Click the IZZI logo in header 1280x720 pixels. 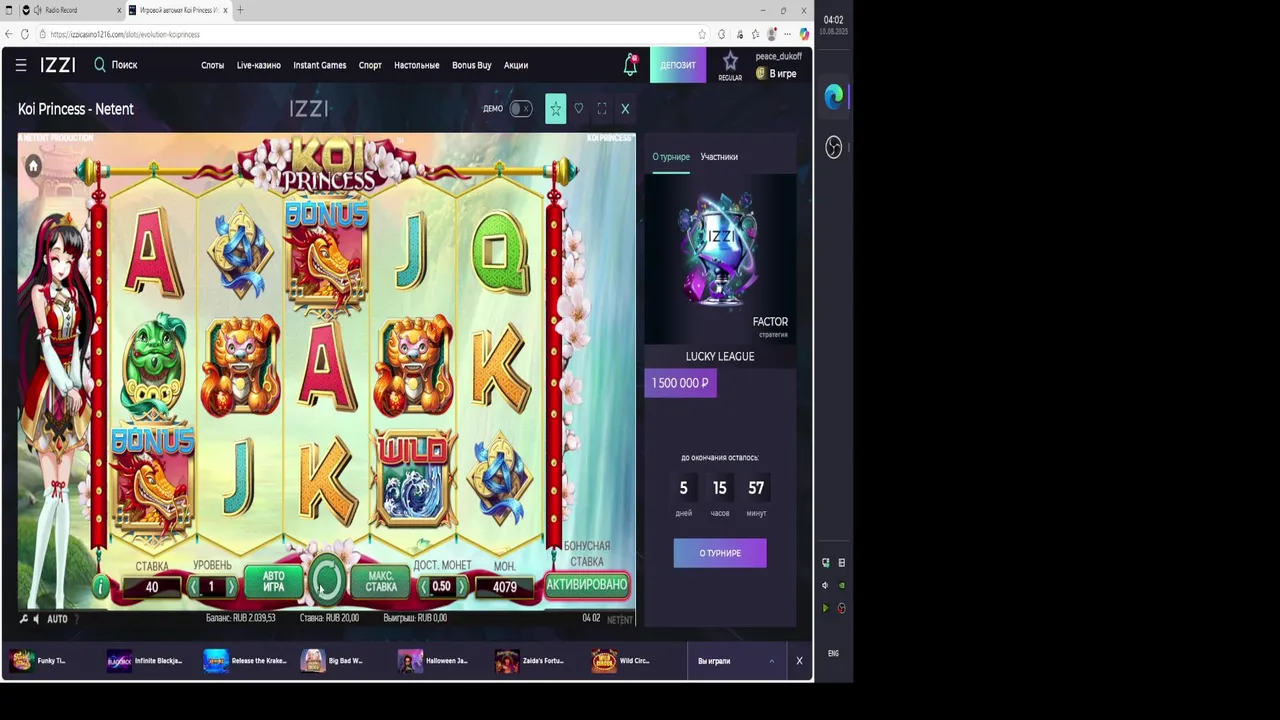[58, 65]
